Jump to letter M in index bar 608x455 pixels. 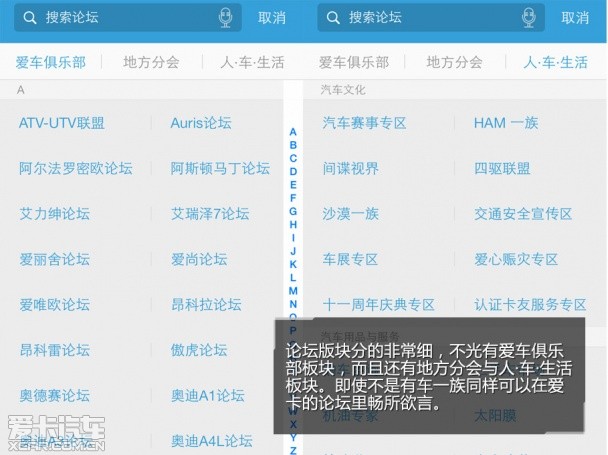point(293,291)
